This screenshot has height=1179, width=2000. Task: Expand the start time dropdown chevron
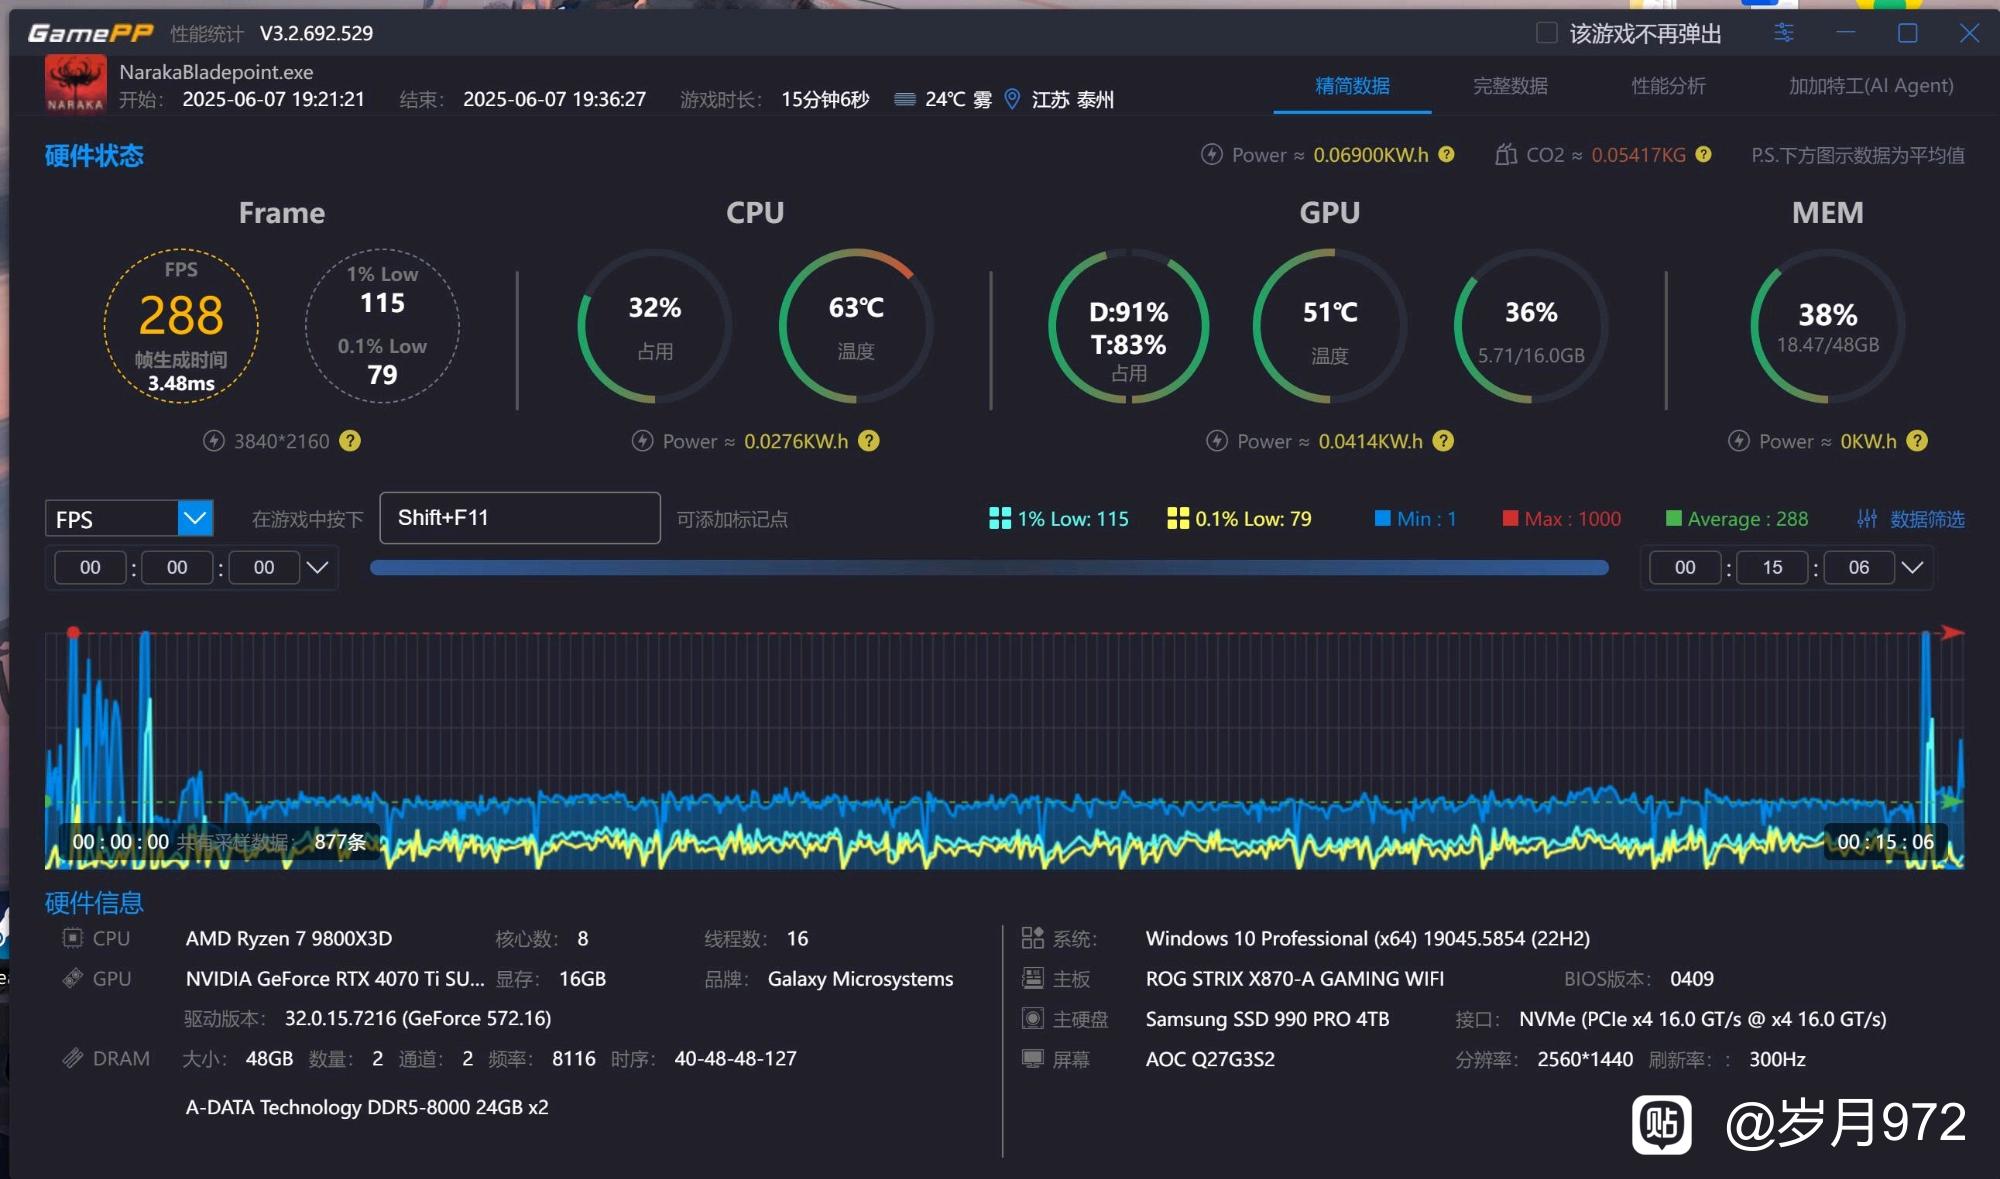coord(317,567)
